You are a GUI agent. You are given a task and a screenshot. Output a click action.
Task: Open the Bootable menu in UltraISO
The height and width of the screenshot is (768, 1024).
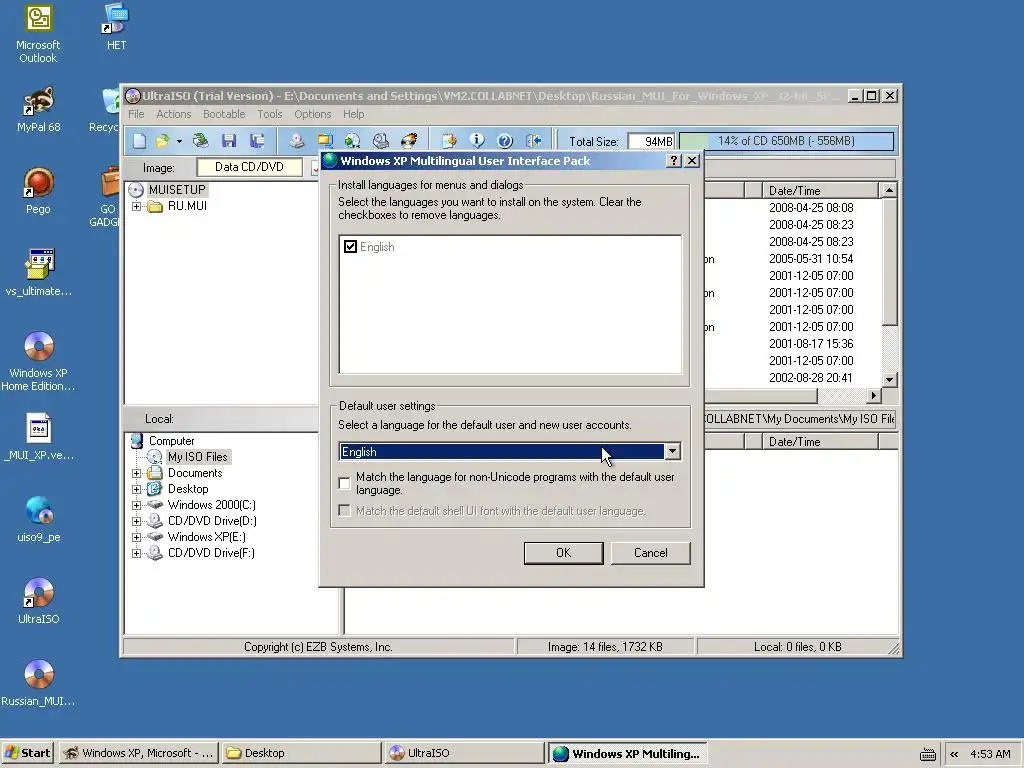point(224,114)
